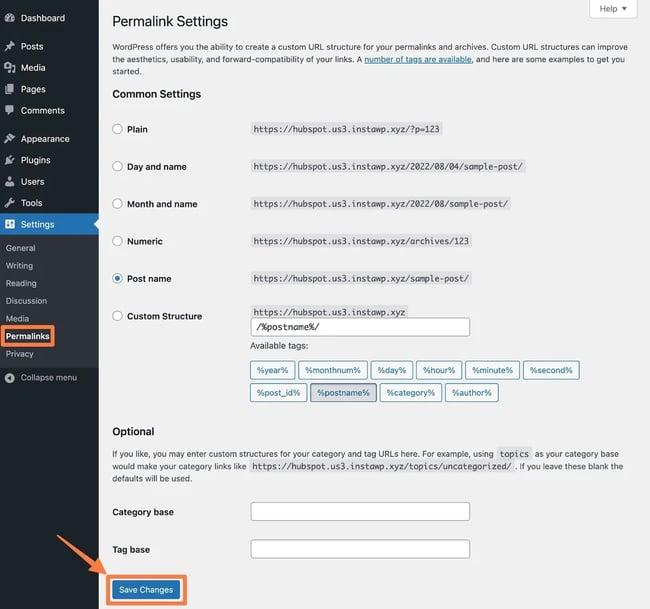Go to Reading settings submenu
The image size is (650, 609).
point(21,283)
